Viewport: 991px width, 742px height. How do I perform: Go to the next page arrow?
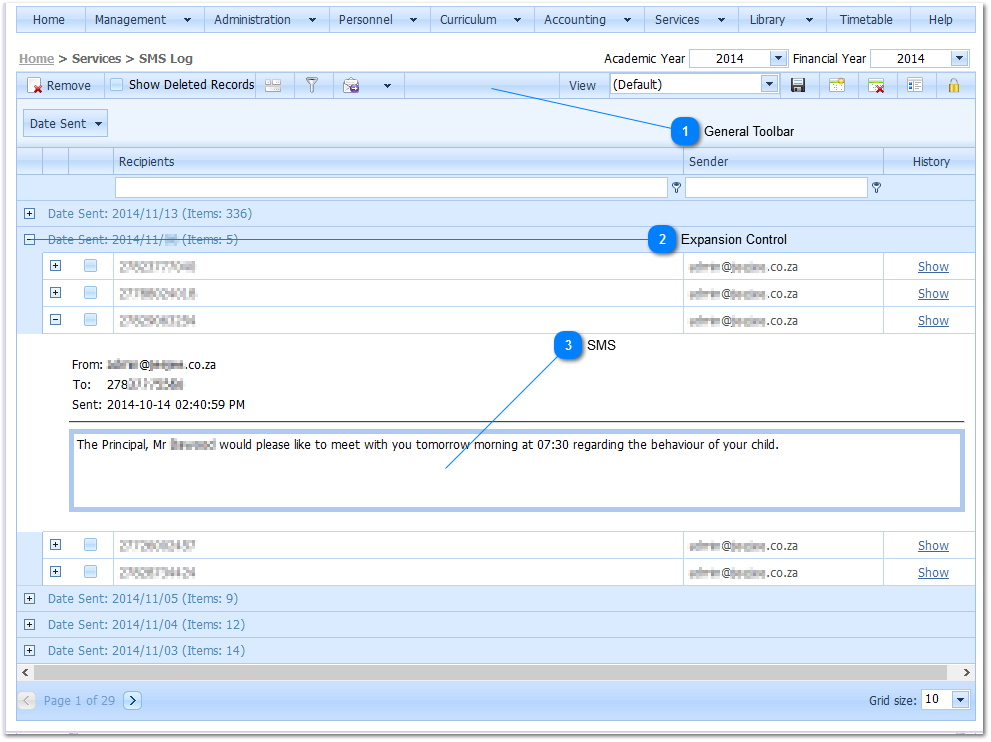[133, 700]
